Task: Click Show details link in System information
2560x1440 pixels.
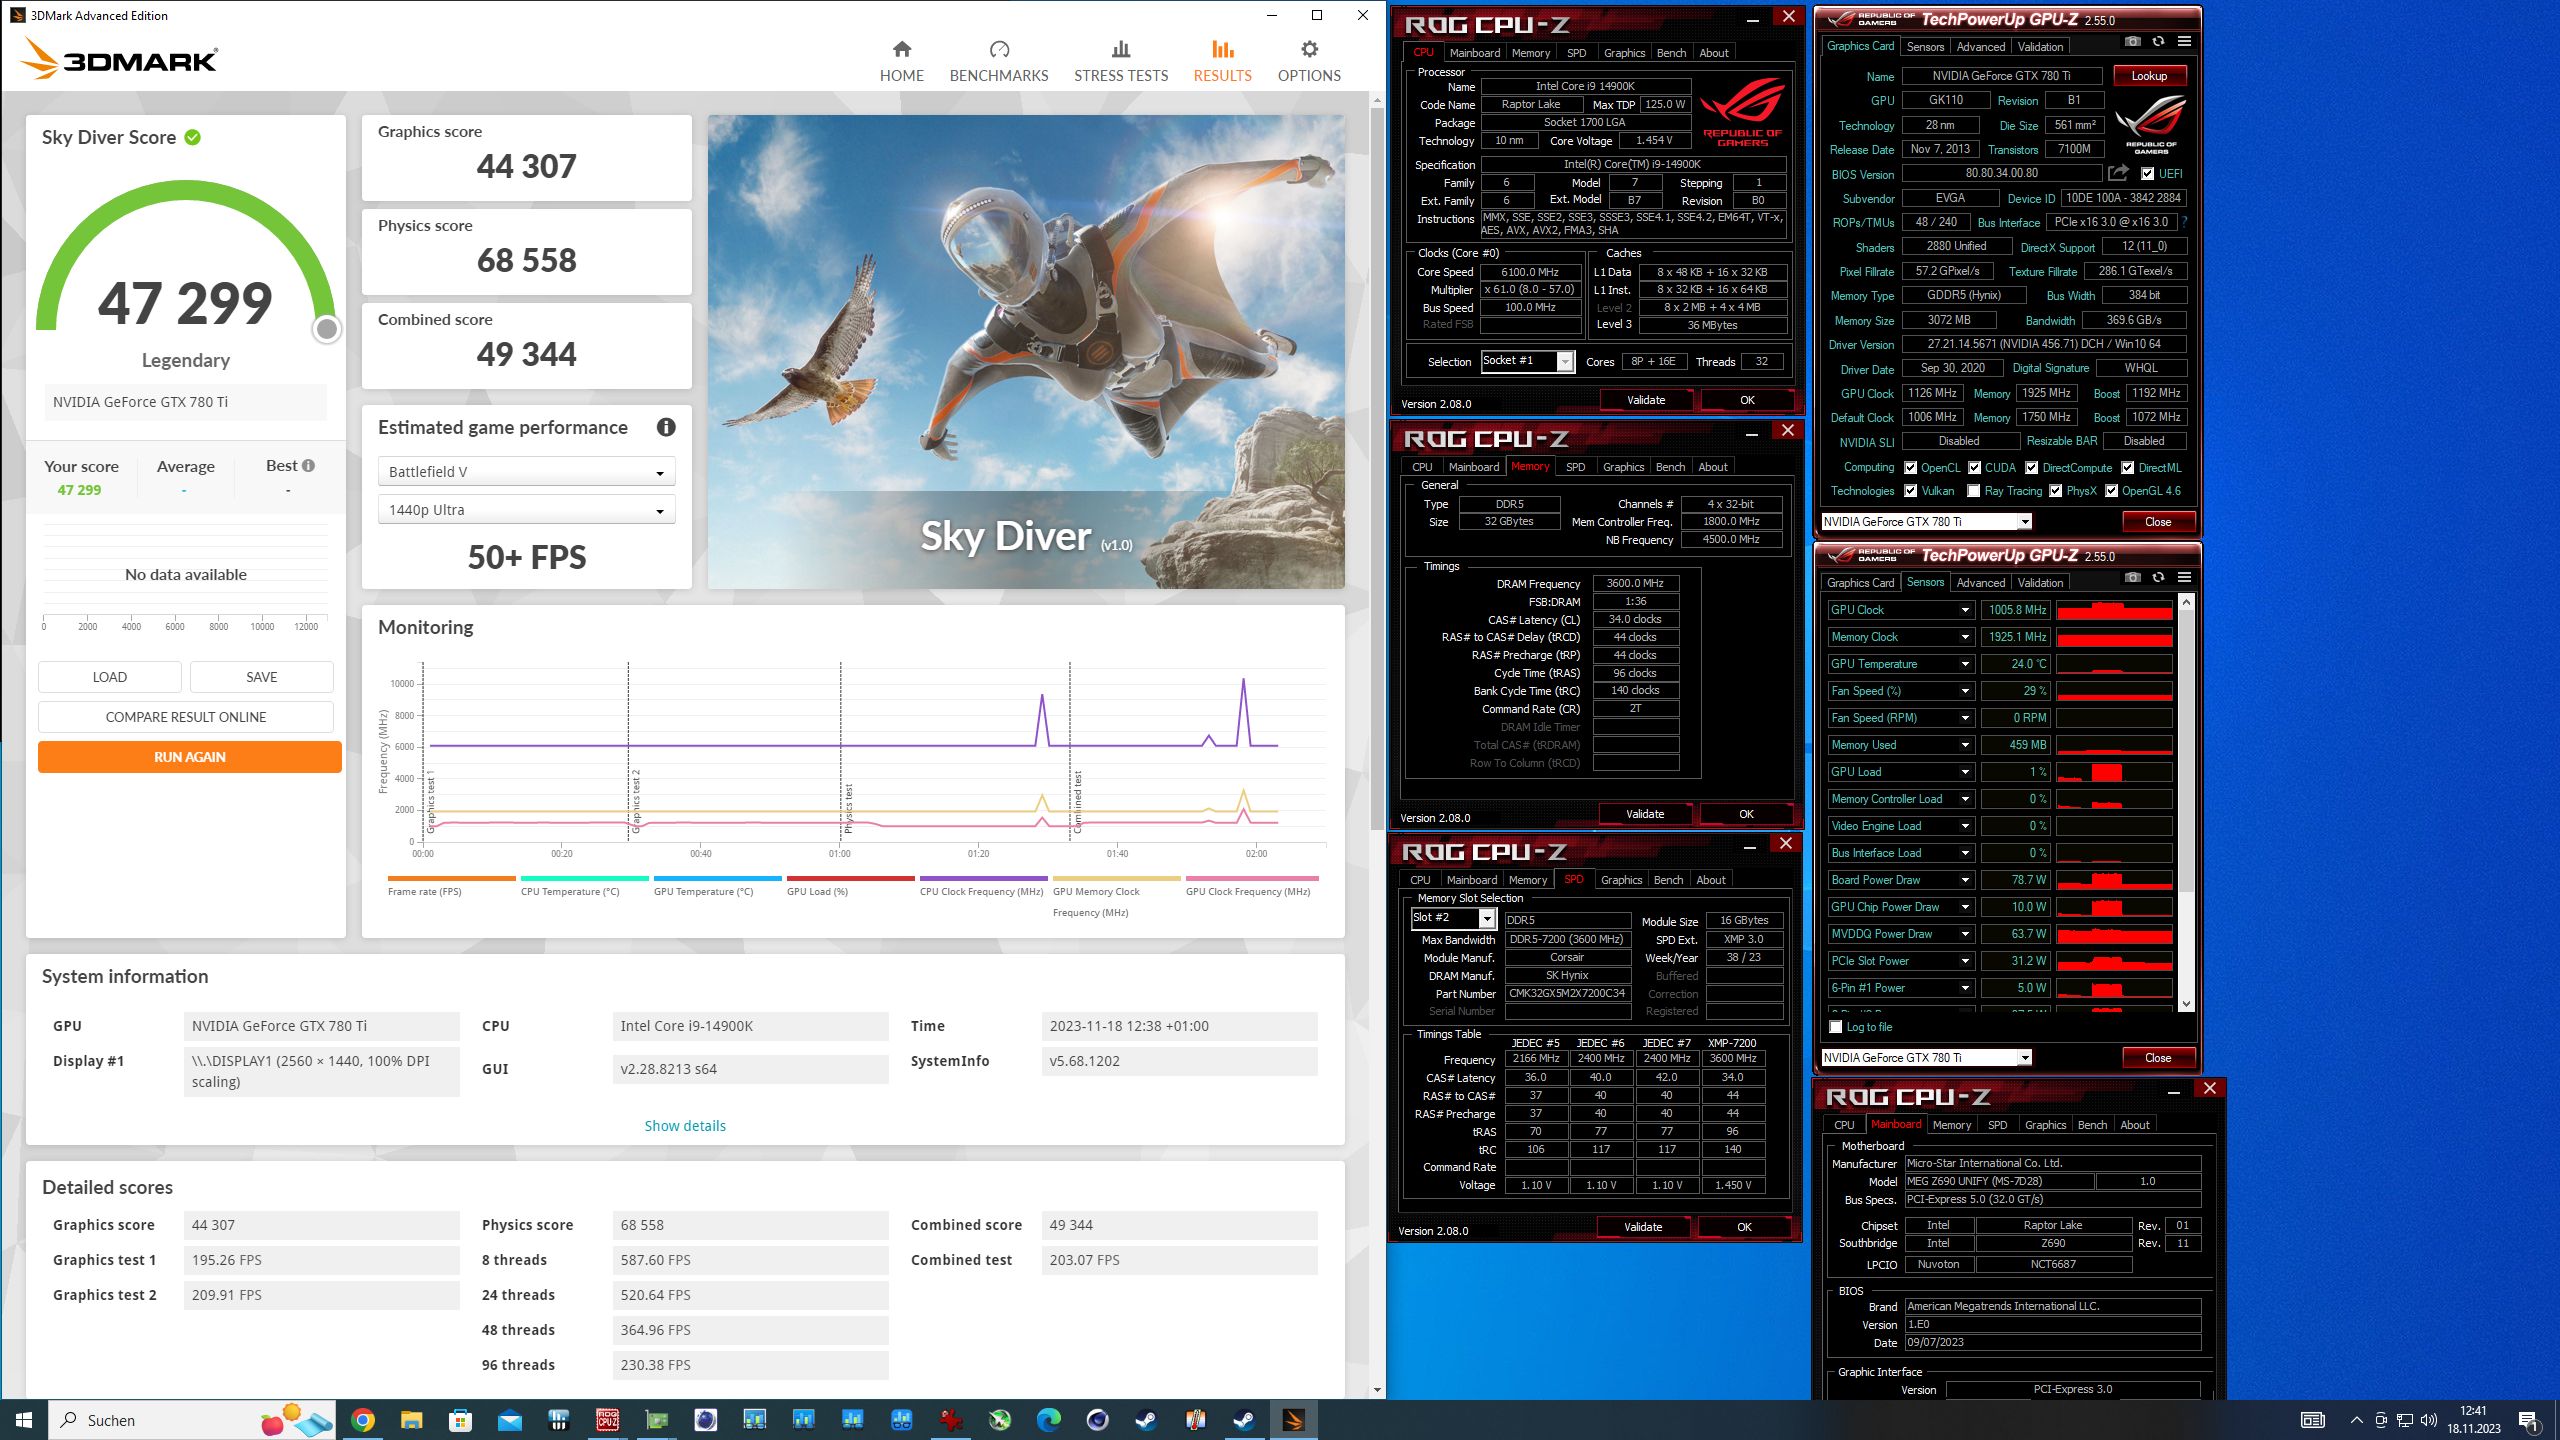Action: [x=685, y=1126]
